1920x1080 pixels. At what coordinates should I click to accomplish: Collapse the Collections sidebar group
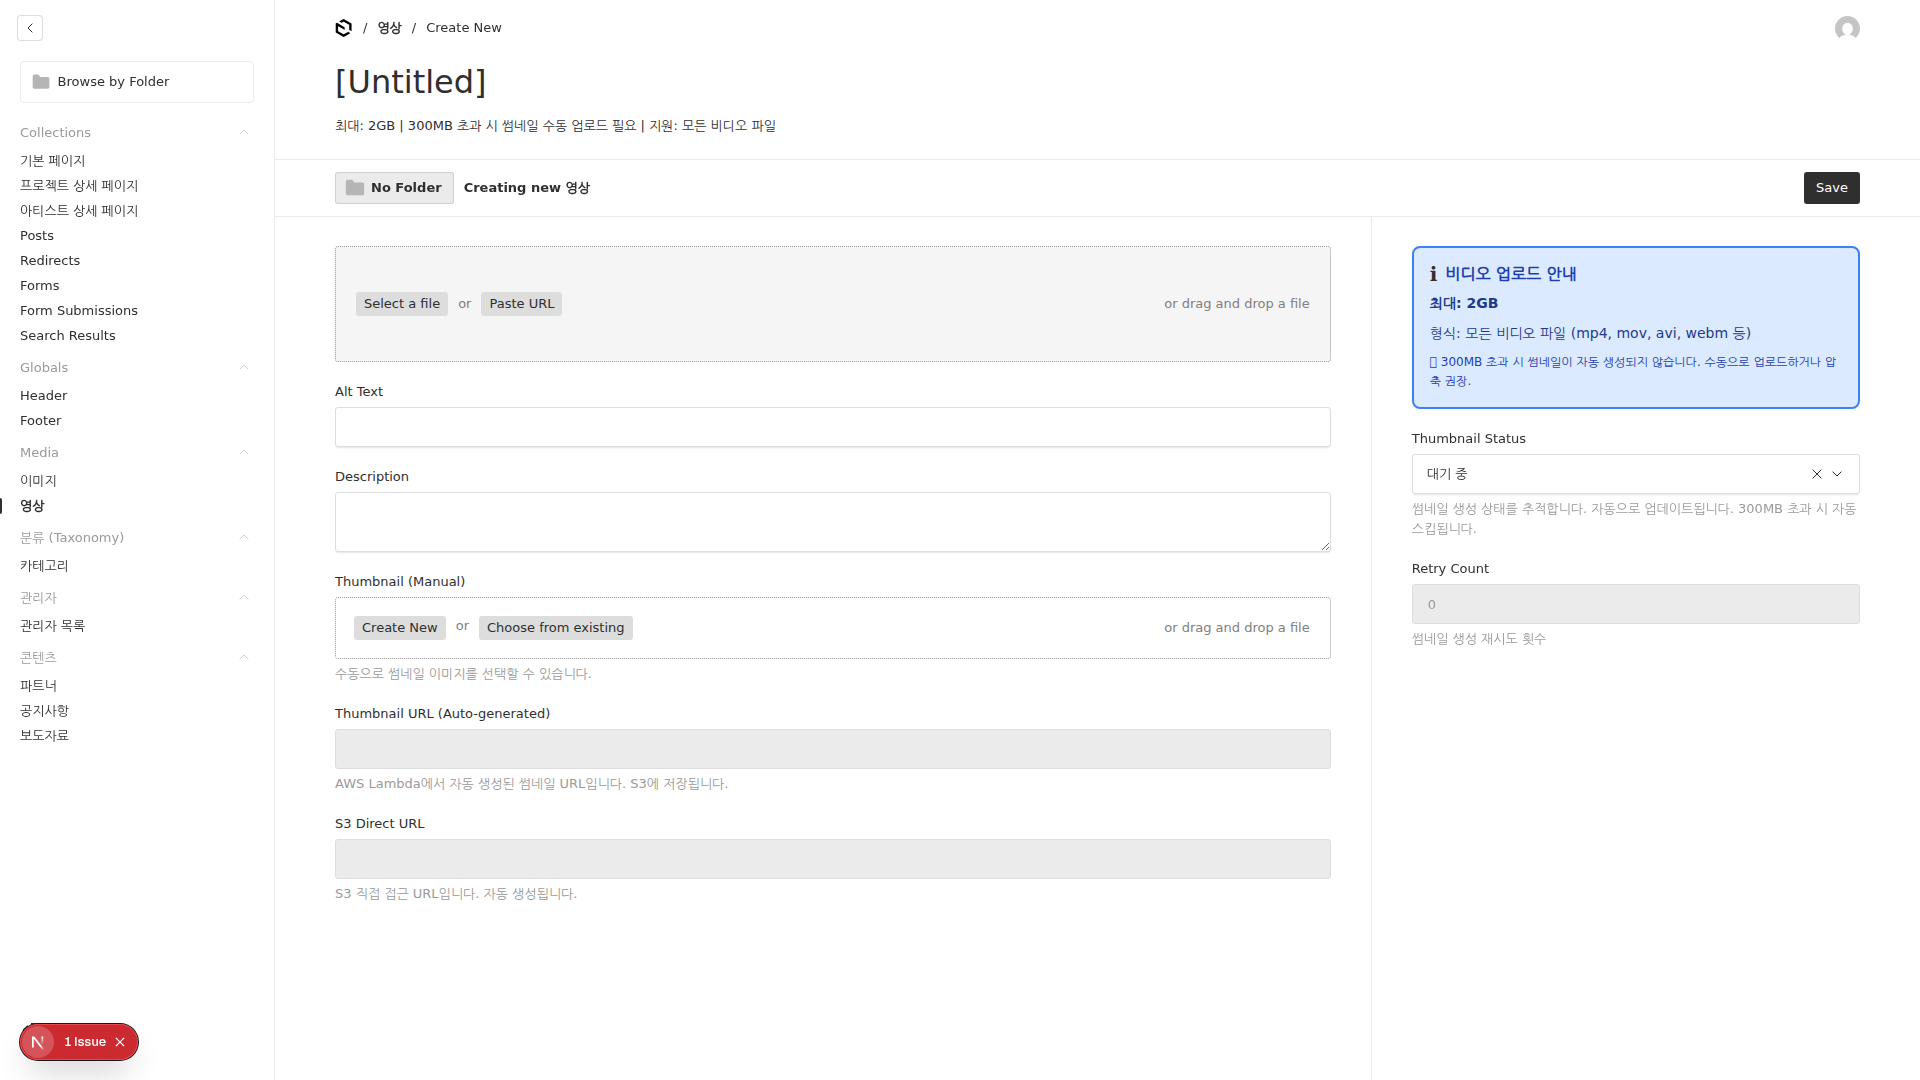tap(243, 133)
